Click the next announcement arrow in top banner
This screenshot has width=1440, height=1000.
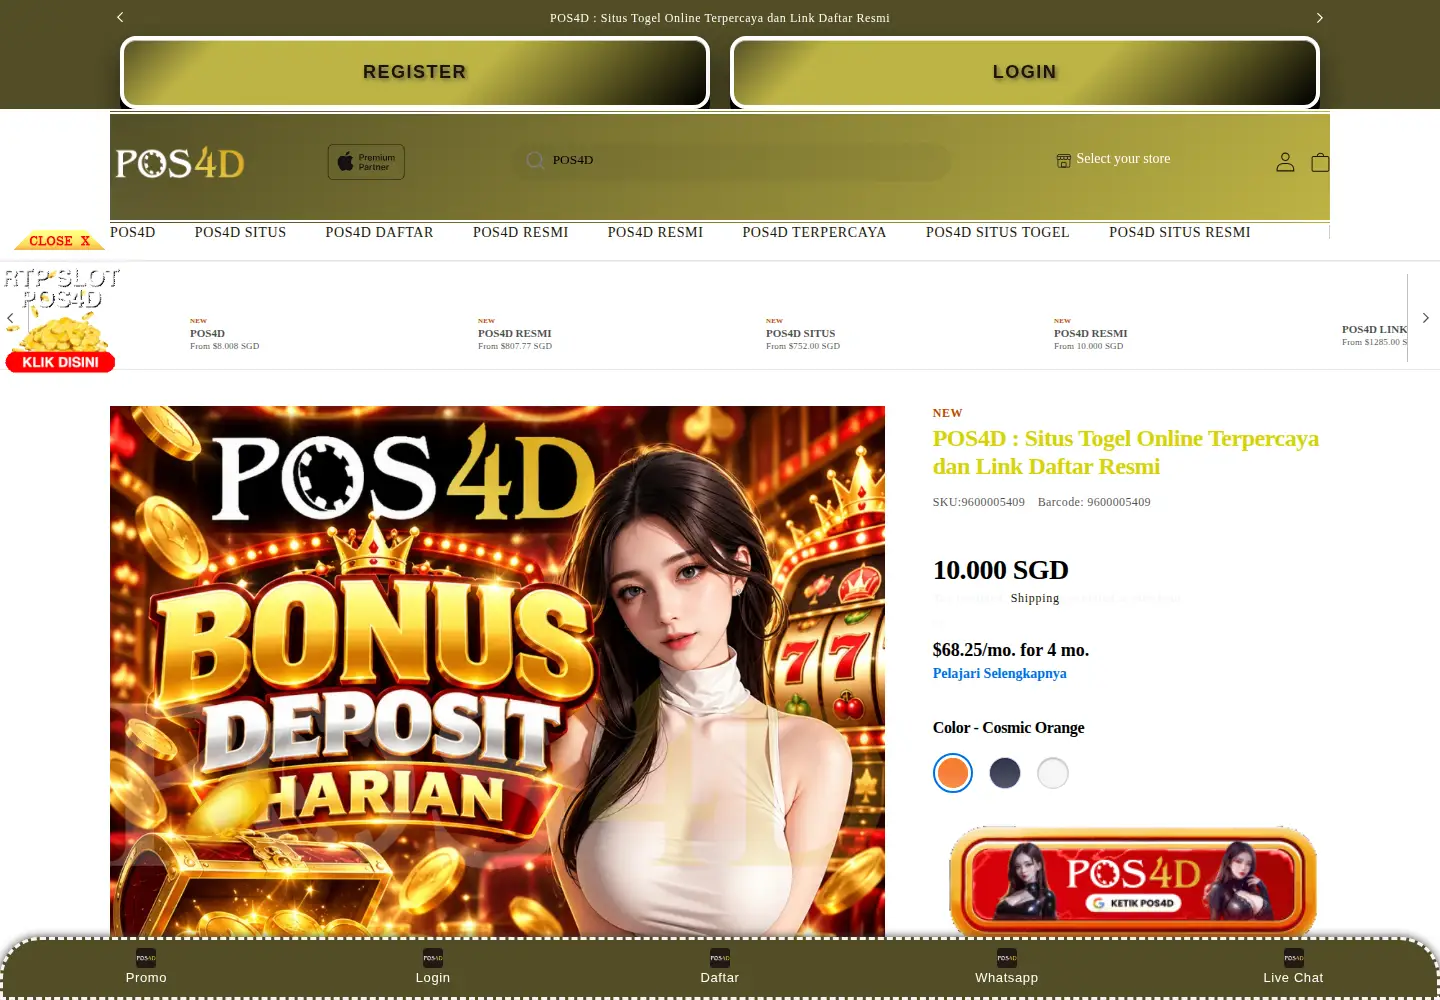[x=1319, y=17]
